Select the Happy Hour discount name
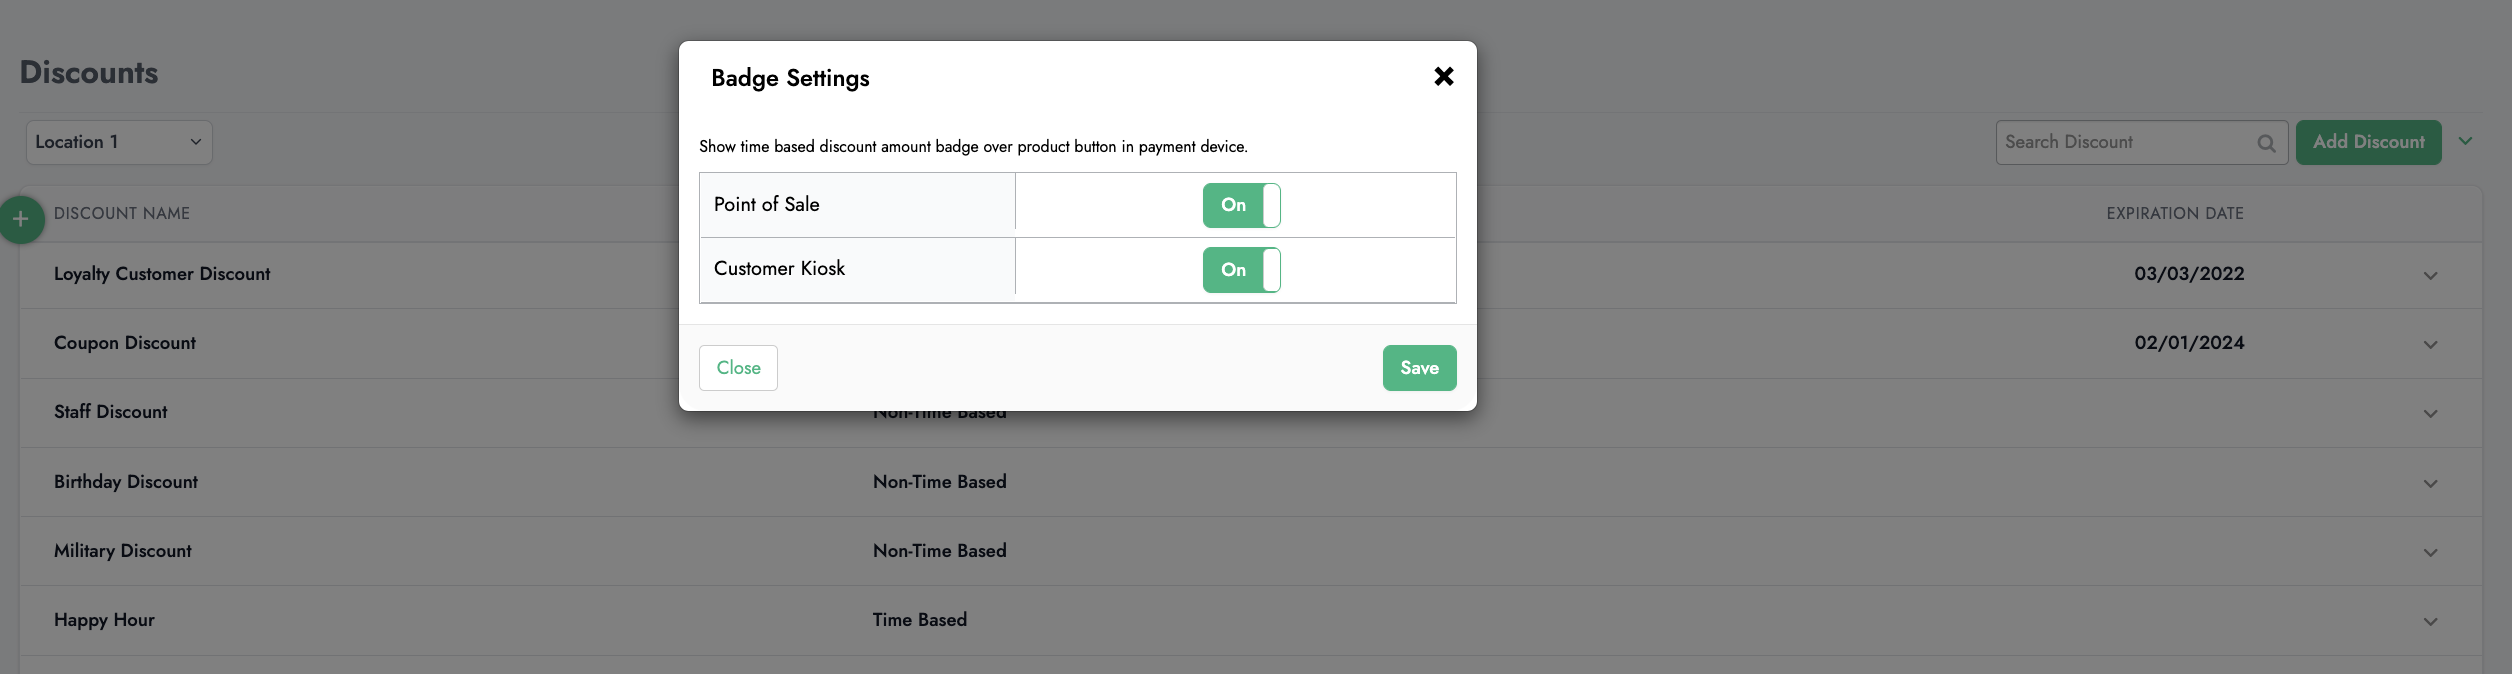2512x674 pixels. point(104,620)
